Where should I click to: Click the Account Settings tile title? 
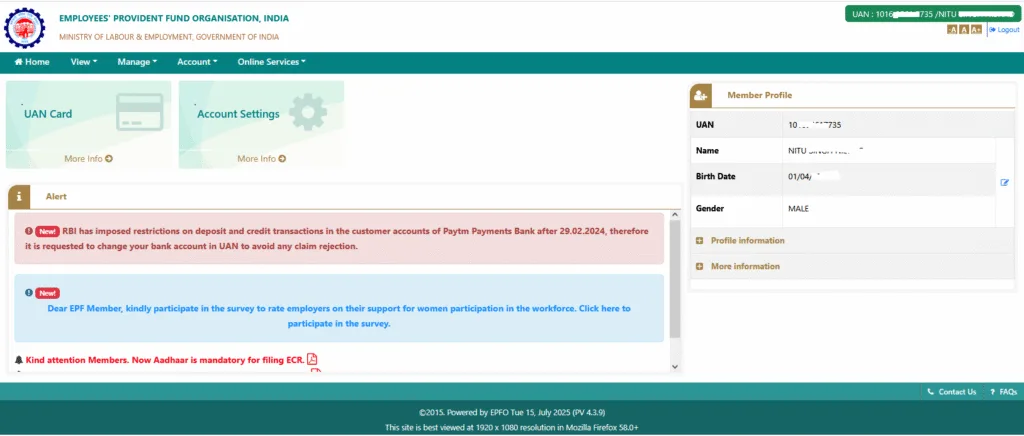pyautogui.click(x=238, y=114)
